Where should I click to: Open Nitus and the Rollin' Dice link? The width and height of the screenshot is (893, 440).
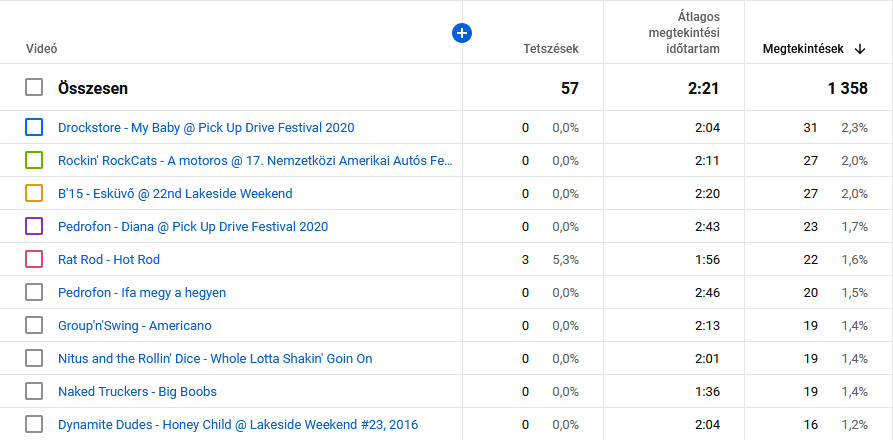coord(215,358)
